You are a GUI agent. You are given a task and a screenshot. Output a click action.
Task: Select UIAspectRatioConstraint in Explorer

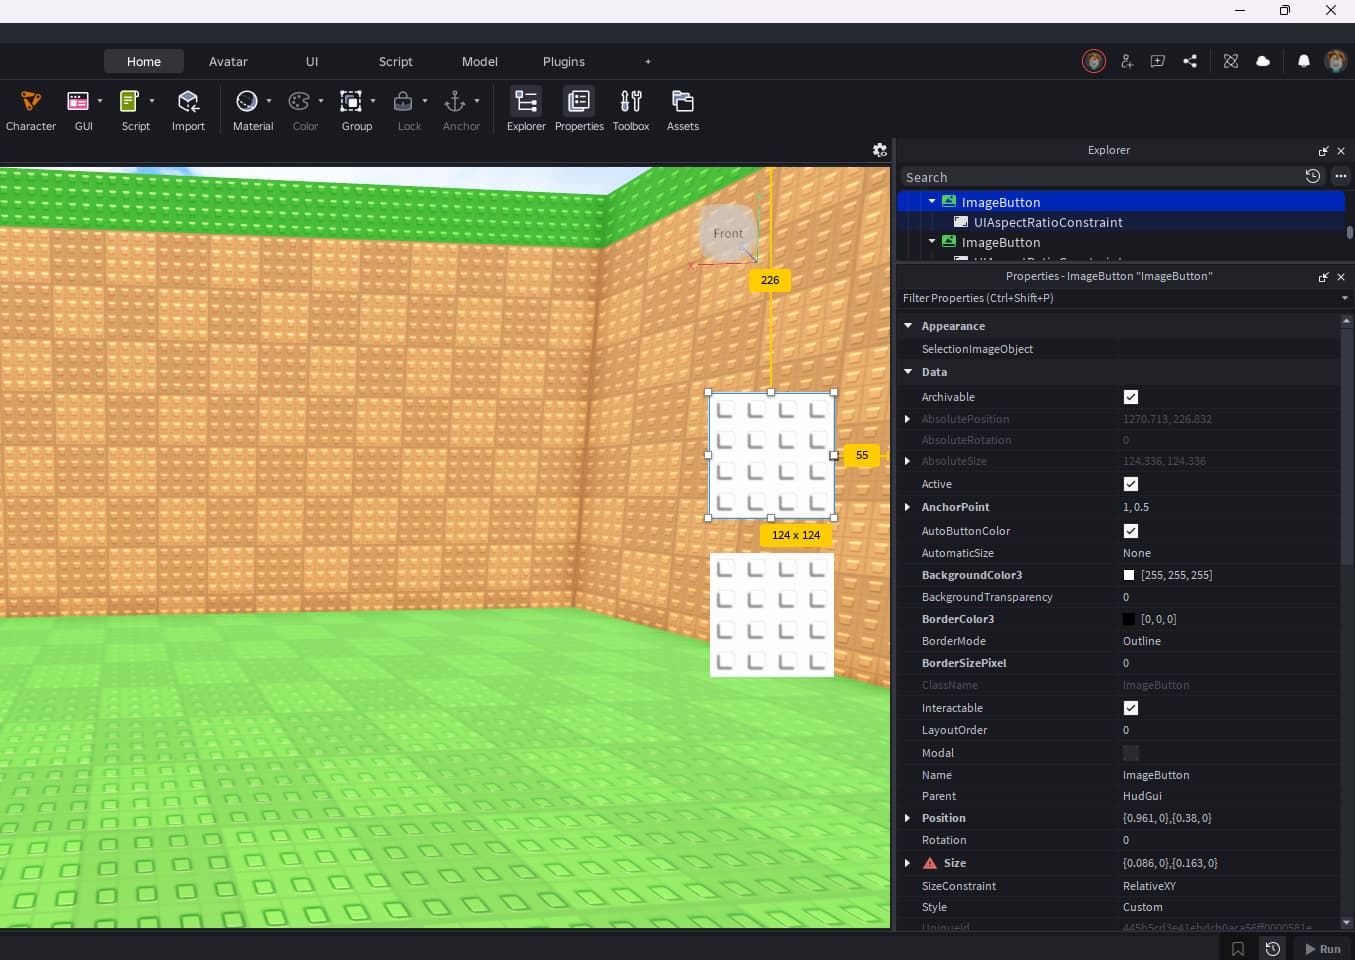tap(1048, 222)
